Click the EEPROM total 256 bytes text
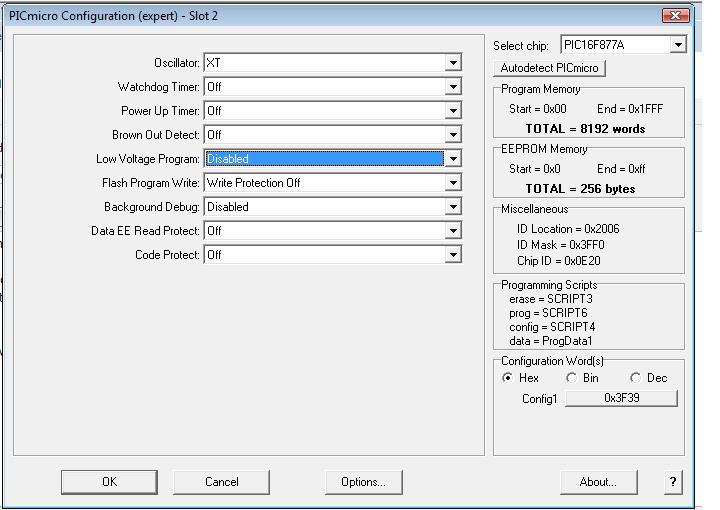720x510 pixels. [580, 189]
